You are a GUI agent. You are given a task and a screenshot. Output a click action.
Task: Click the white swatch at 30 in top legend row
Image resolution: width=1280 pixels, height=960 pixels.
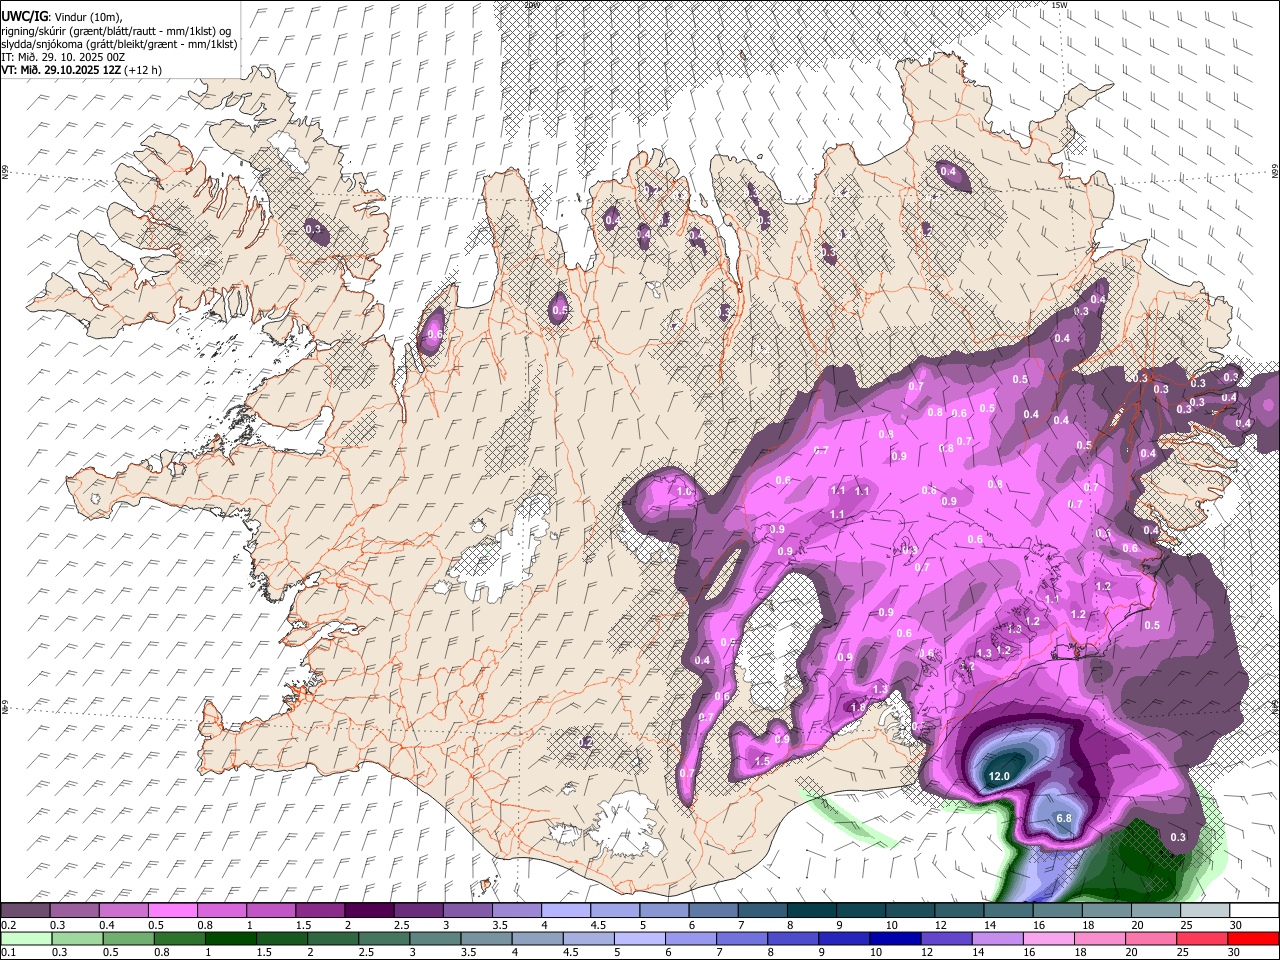1253,911
